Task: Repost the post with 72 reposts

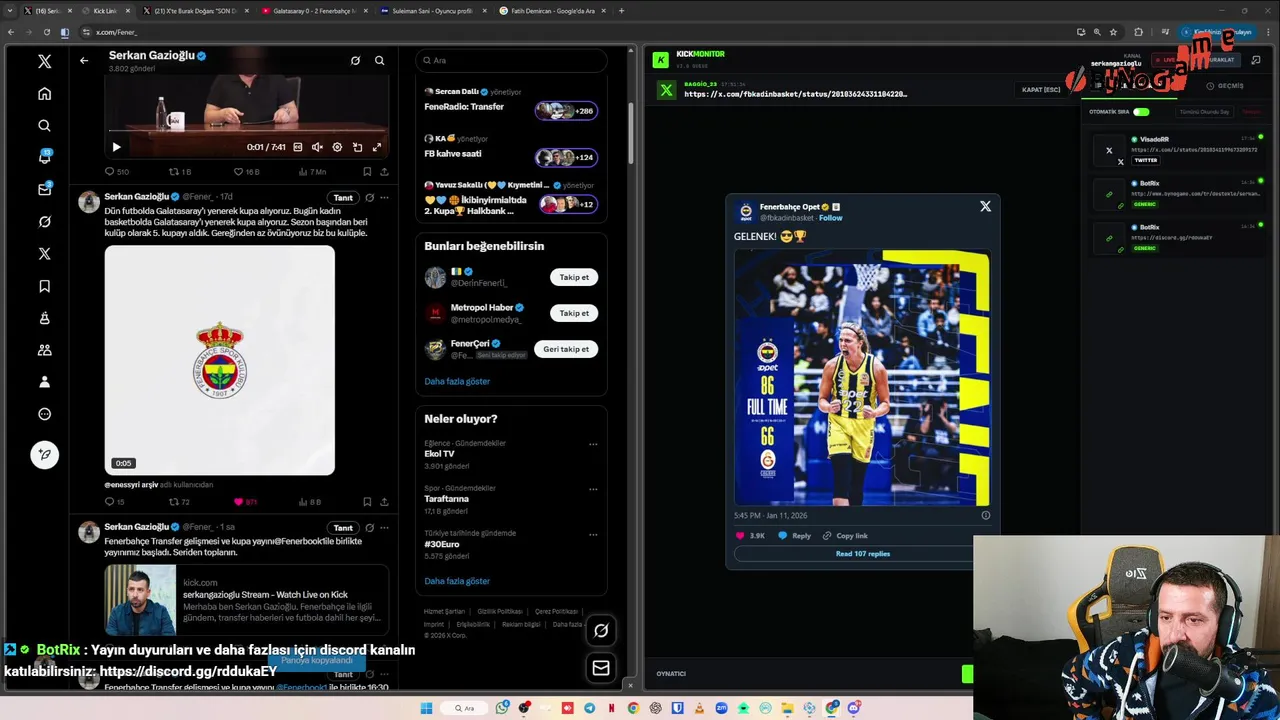Action: coord(179,502)
